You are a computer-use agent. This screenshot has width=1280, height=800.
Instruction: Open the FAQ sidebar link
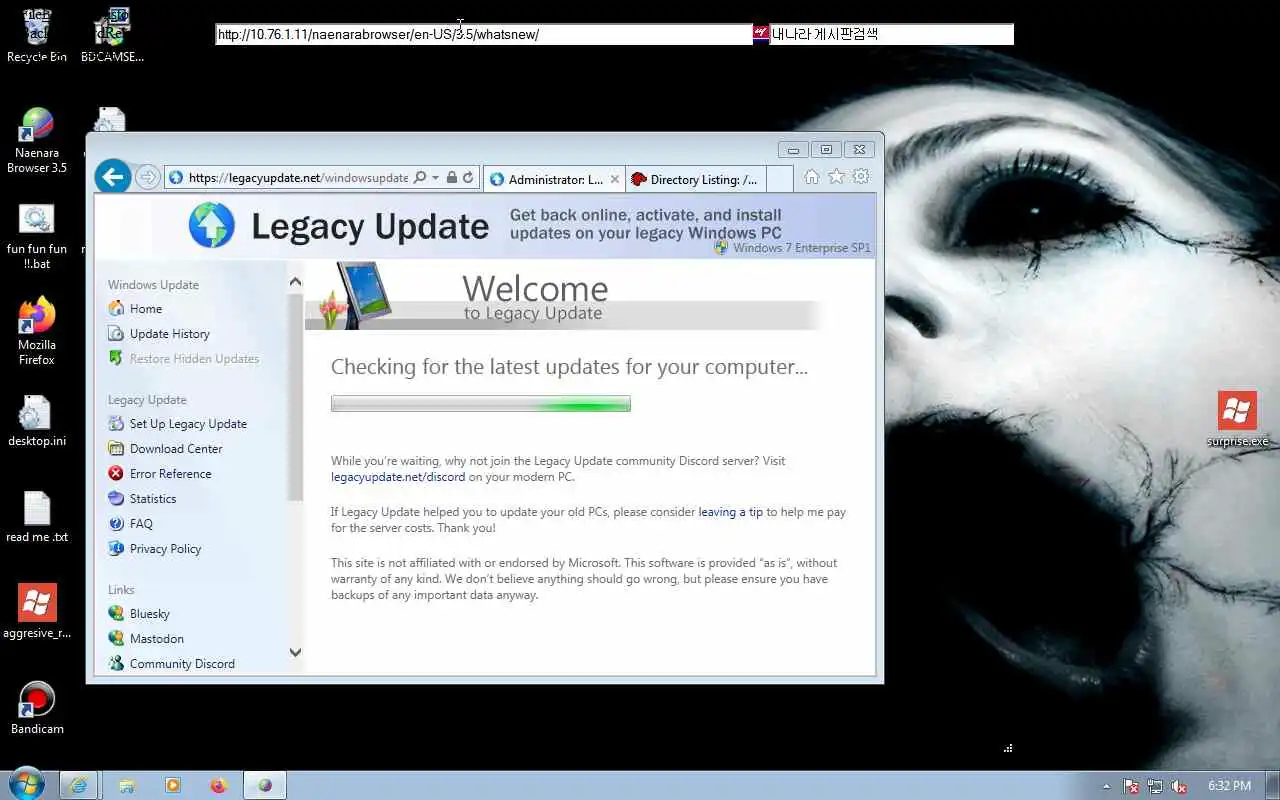(141, 524)
